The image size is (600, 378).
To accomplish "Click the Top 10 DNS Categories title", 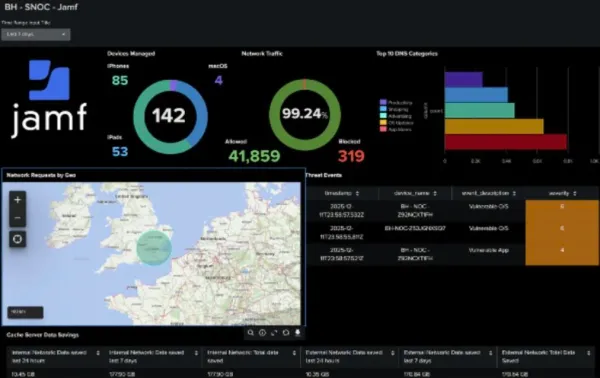I will tap(407, 54).
